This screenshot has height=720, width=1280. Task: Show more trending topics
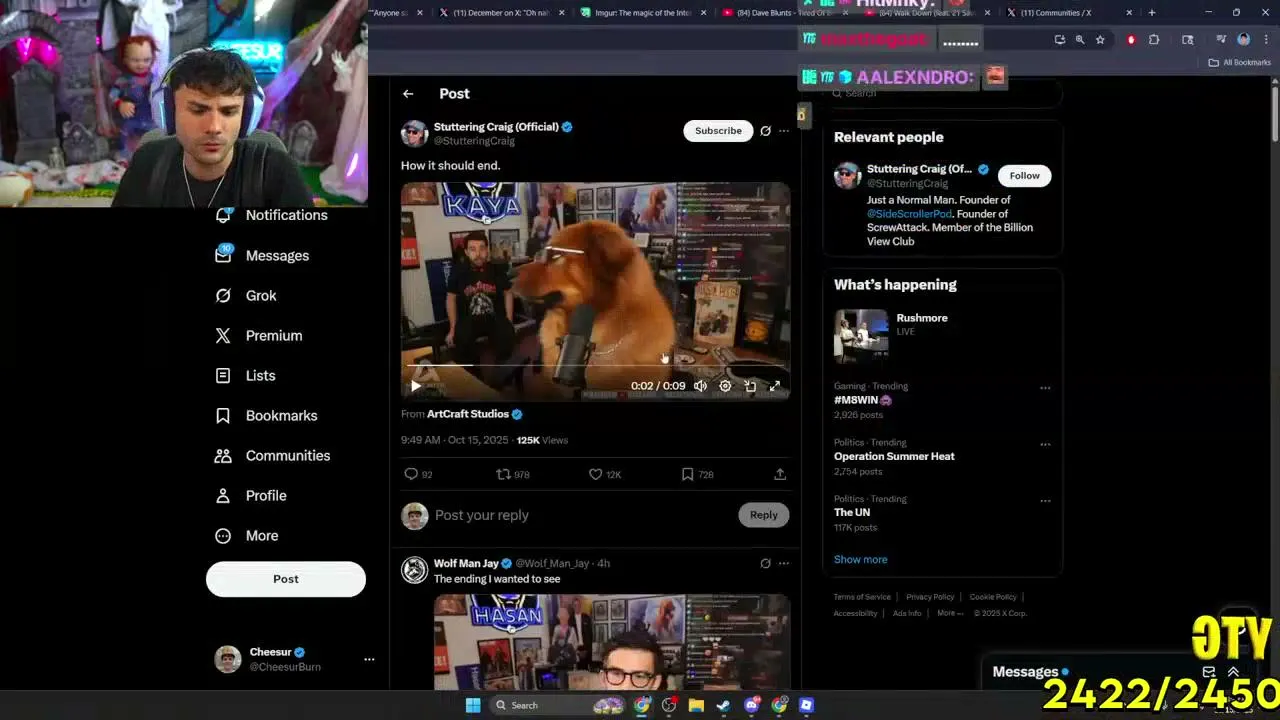860,560
